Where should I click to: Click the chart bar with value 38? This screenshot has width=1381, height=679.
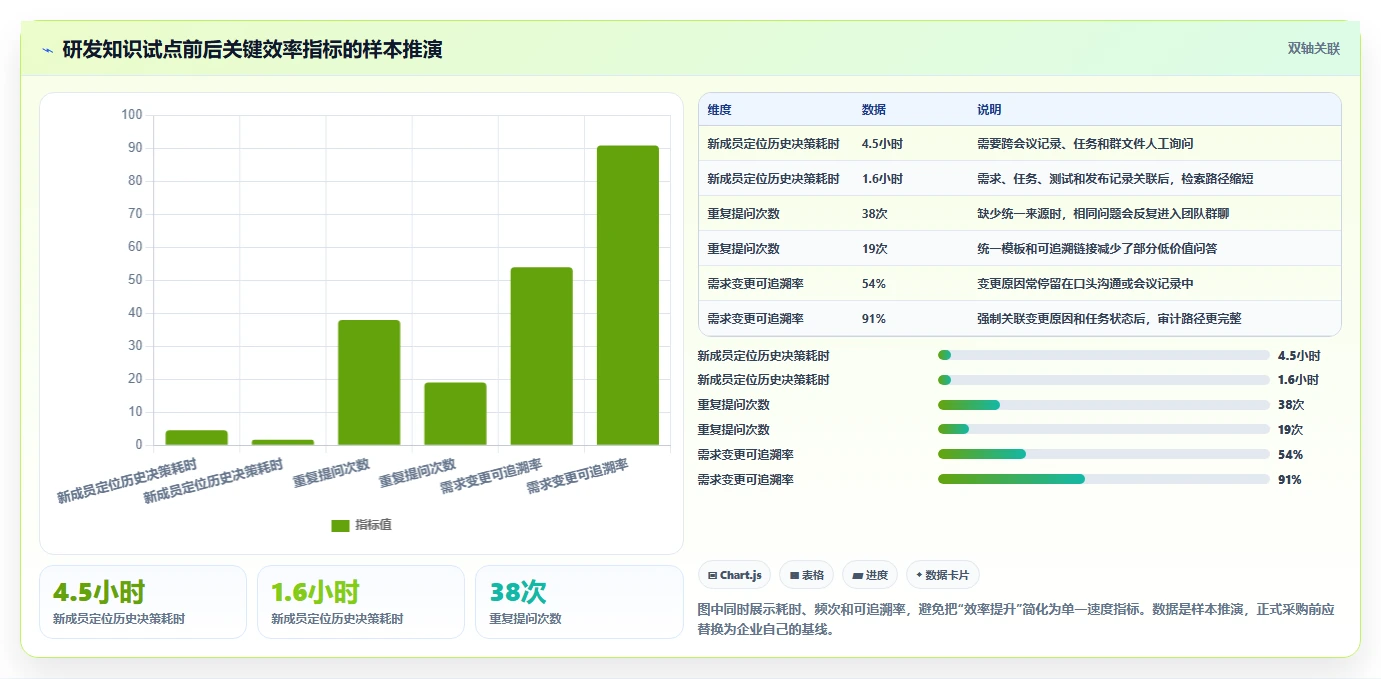369,382
